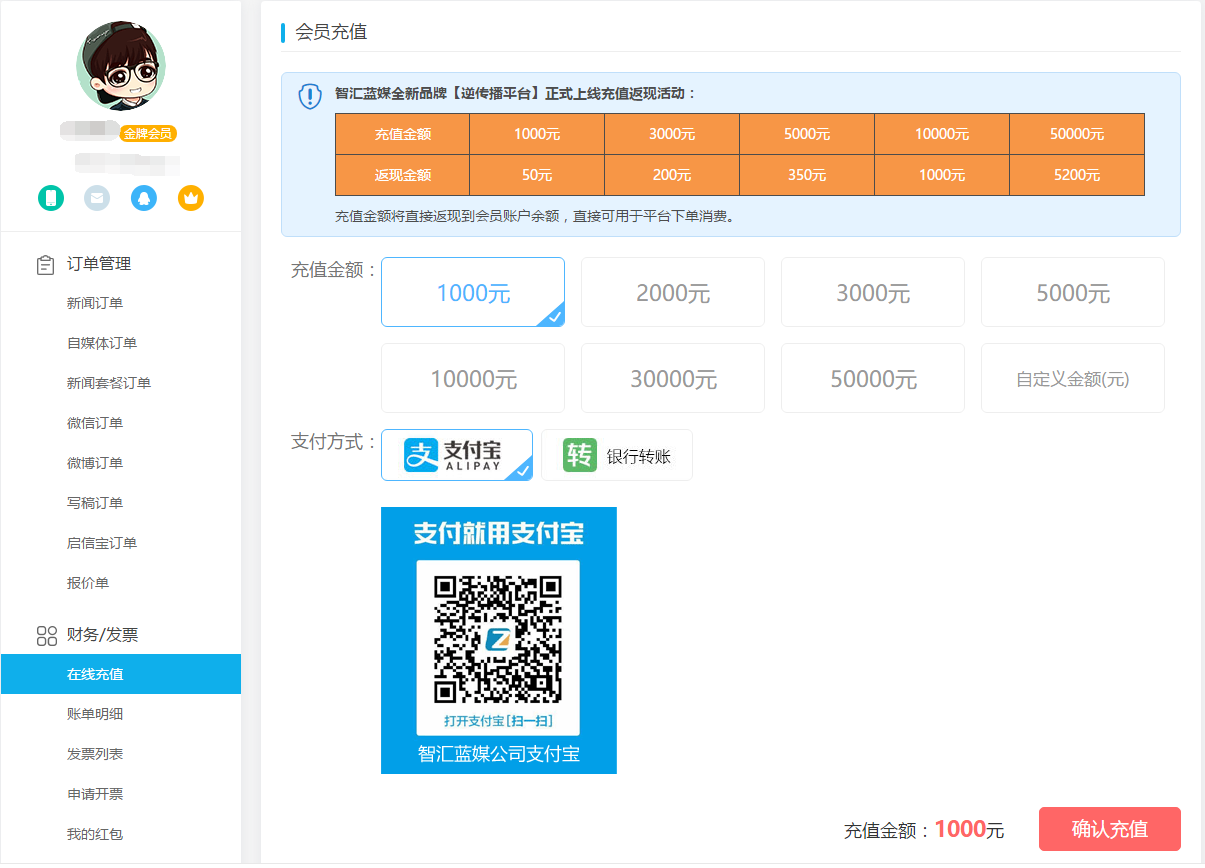1205x868 pixels.
Task: Click the orange crown membership icon
Action: click(191, 198)
